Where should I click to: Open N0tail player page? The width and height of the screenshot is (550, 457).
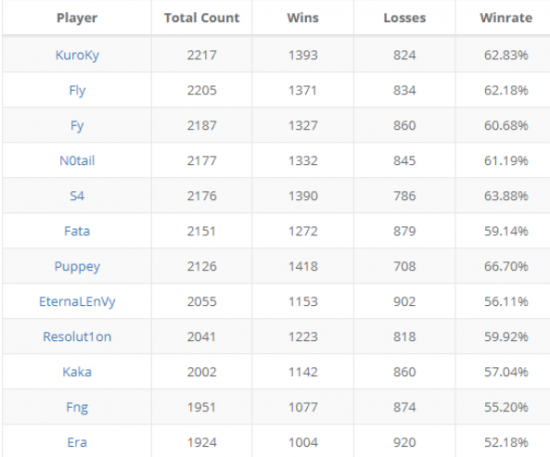click(77, 161)
